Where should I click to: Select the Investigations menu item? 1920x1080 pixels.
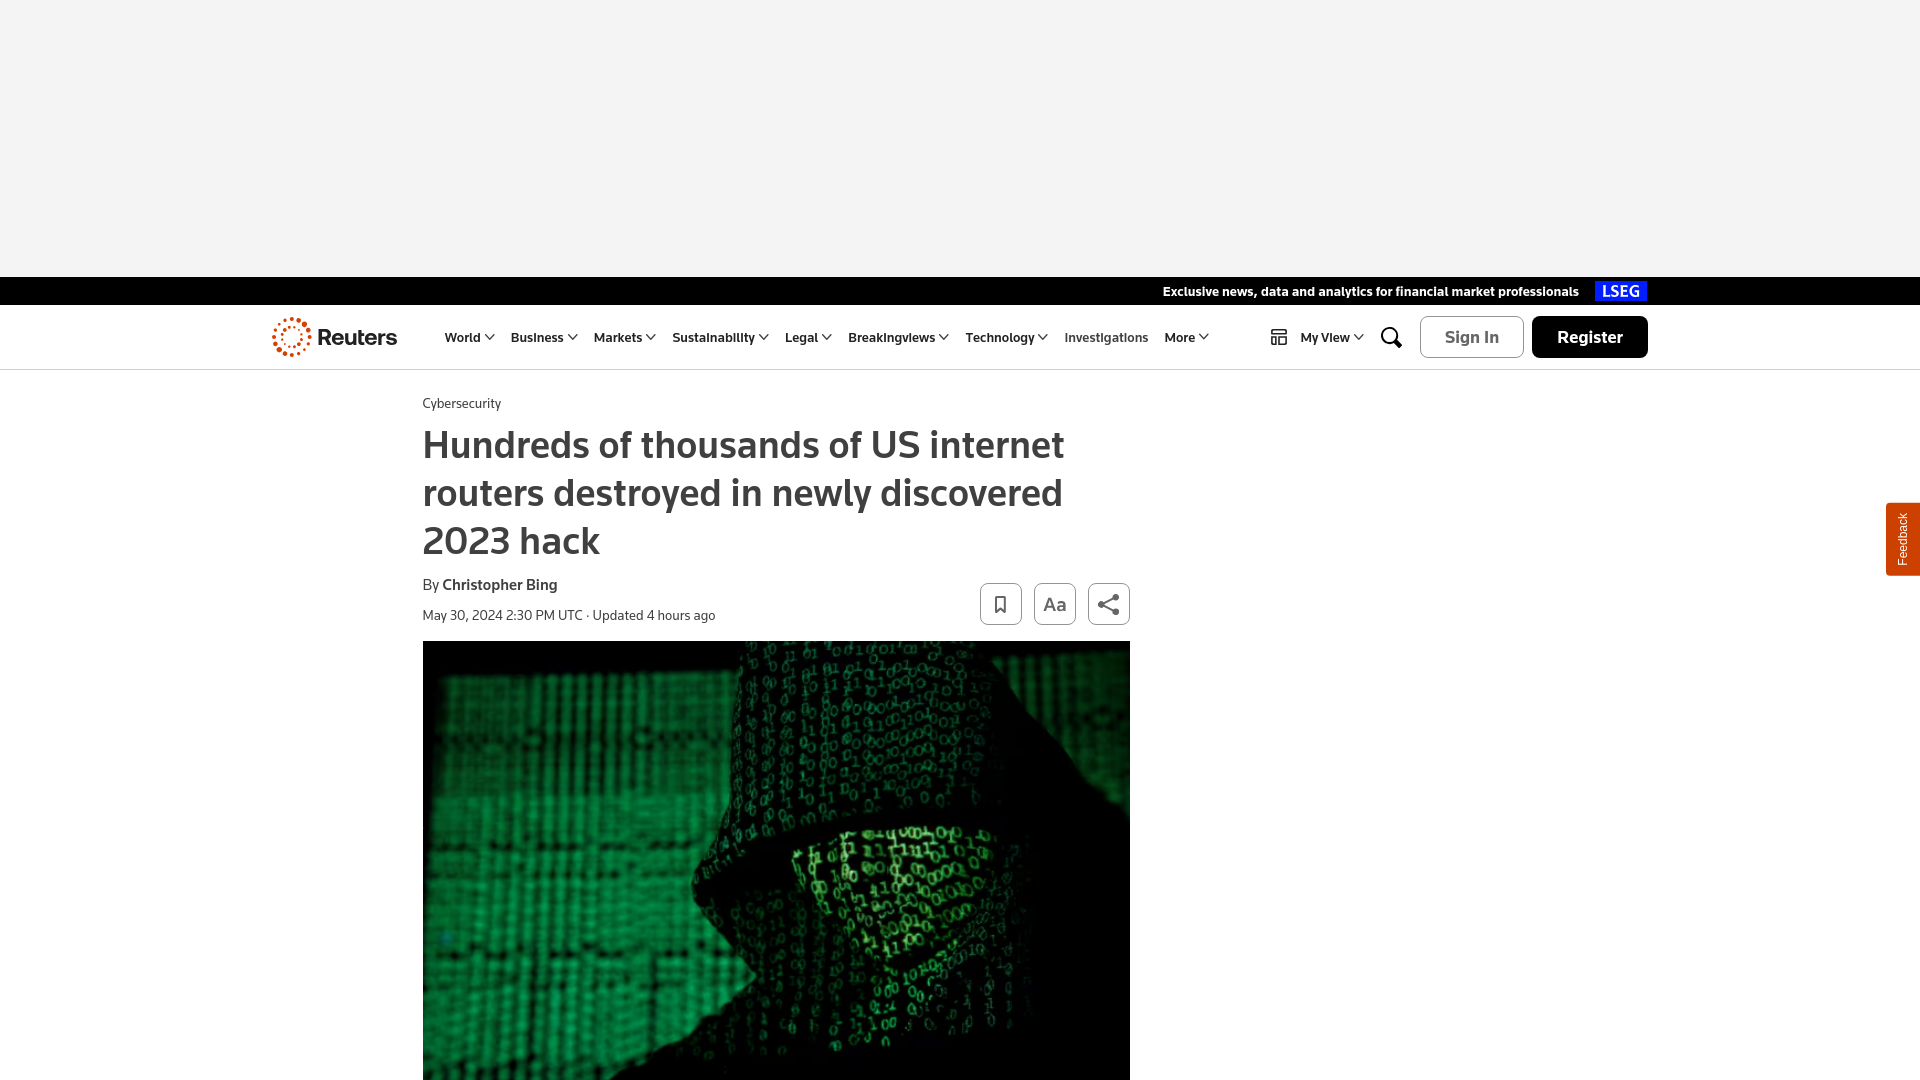[1106, 336]
